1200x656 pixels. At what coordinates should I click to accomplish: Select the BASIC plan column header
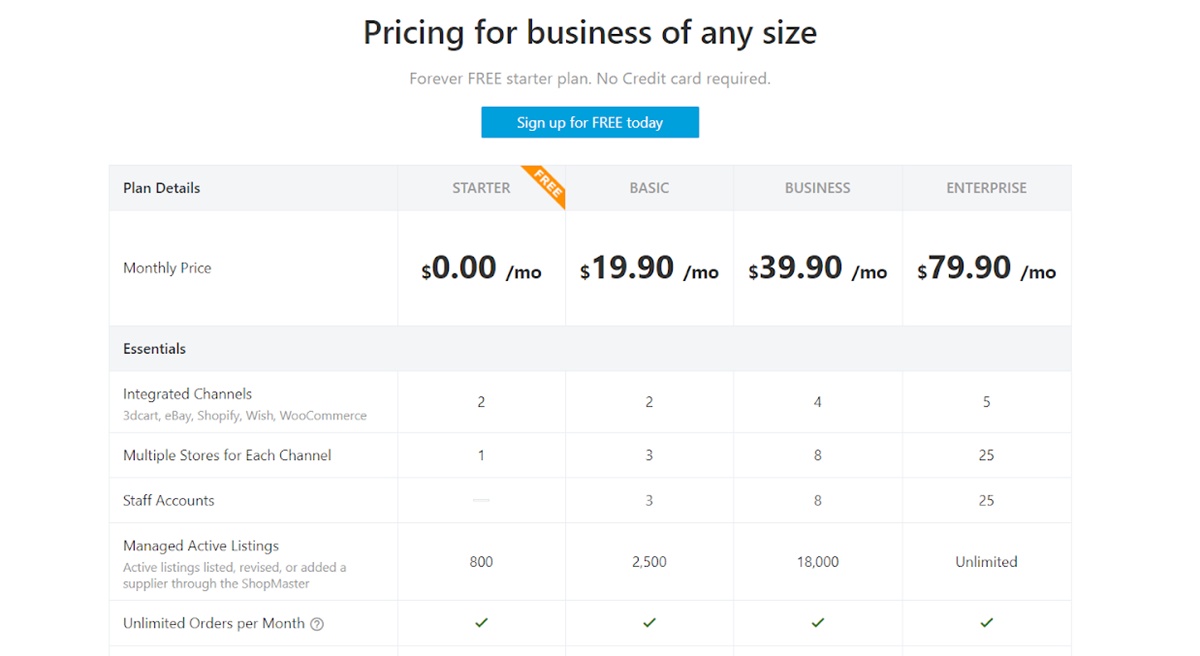point(649,188)
